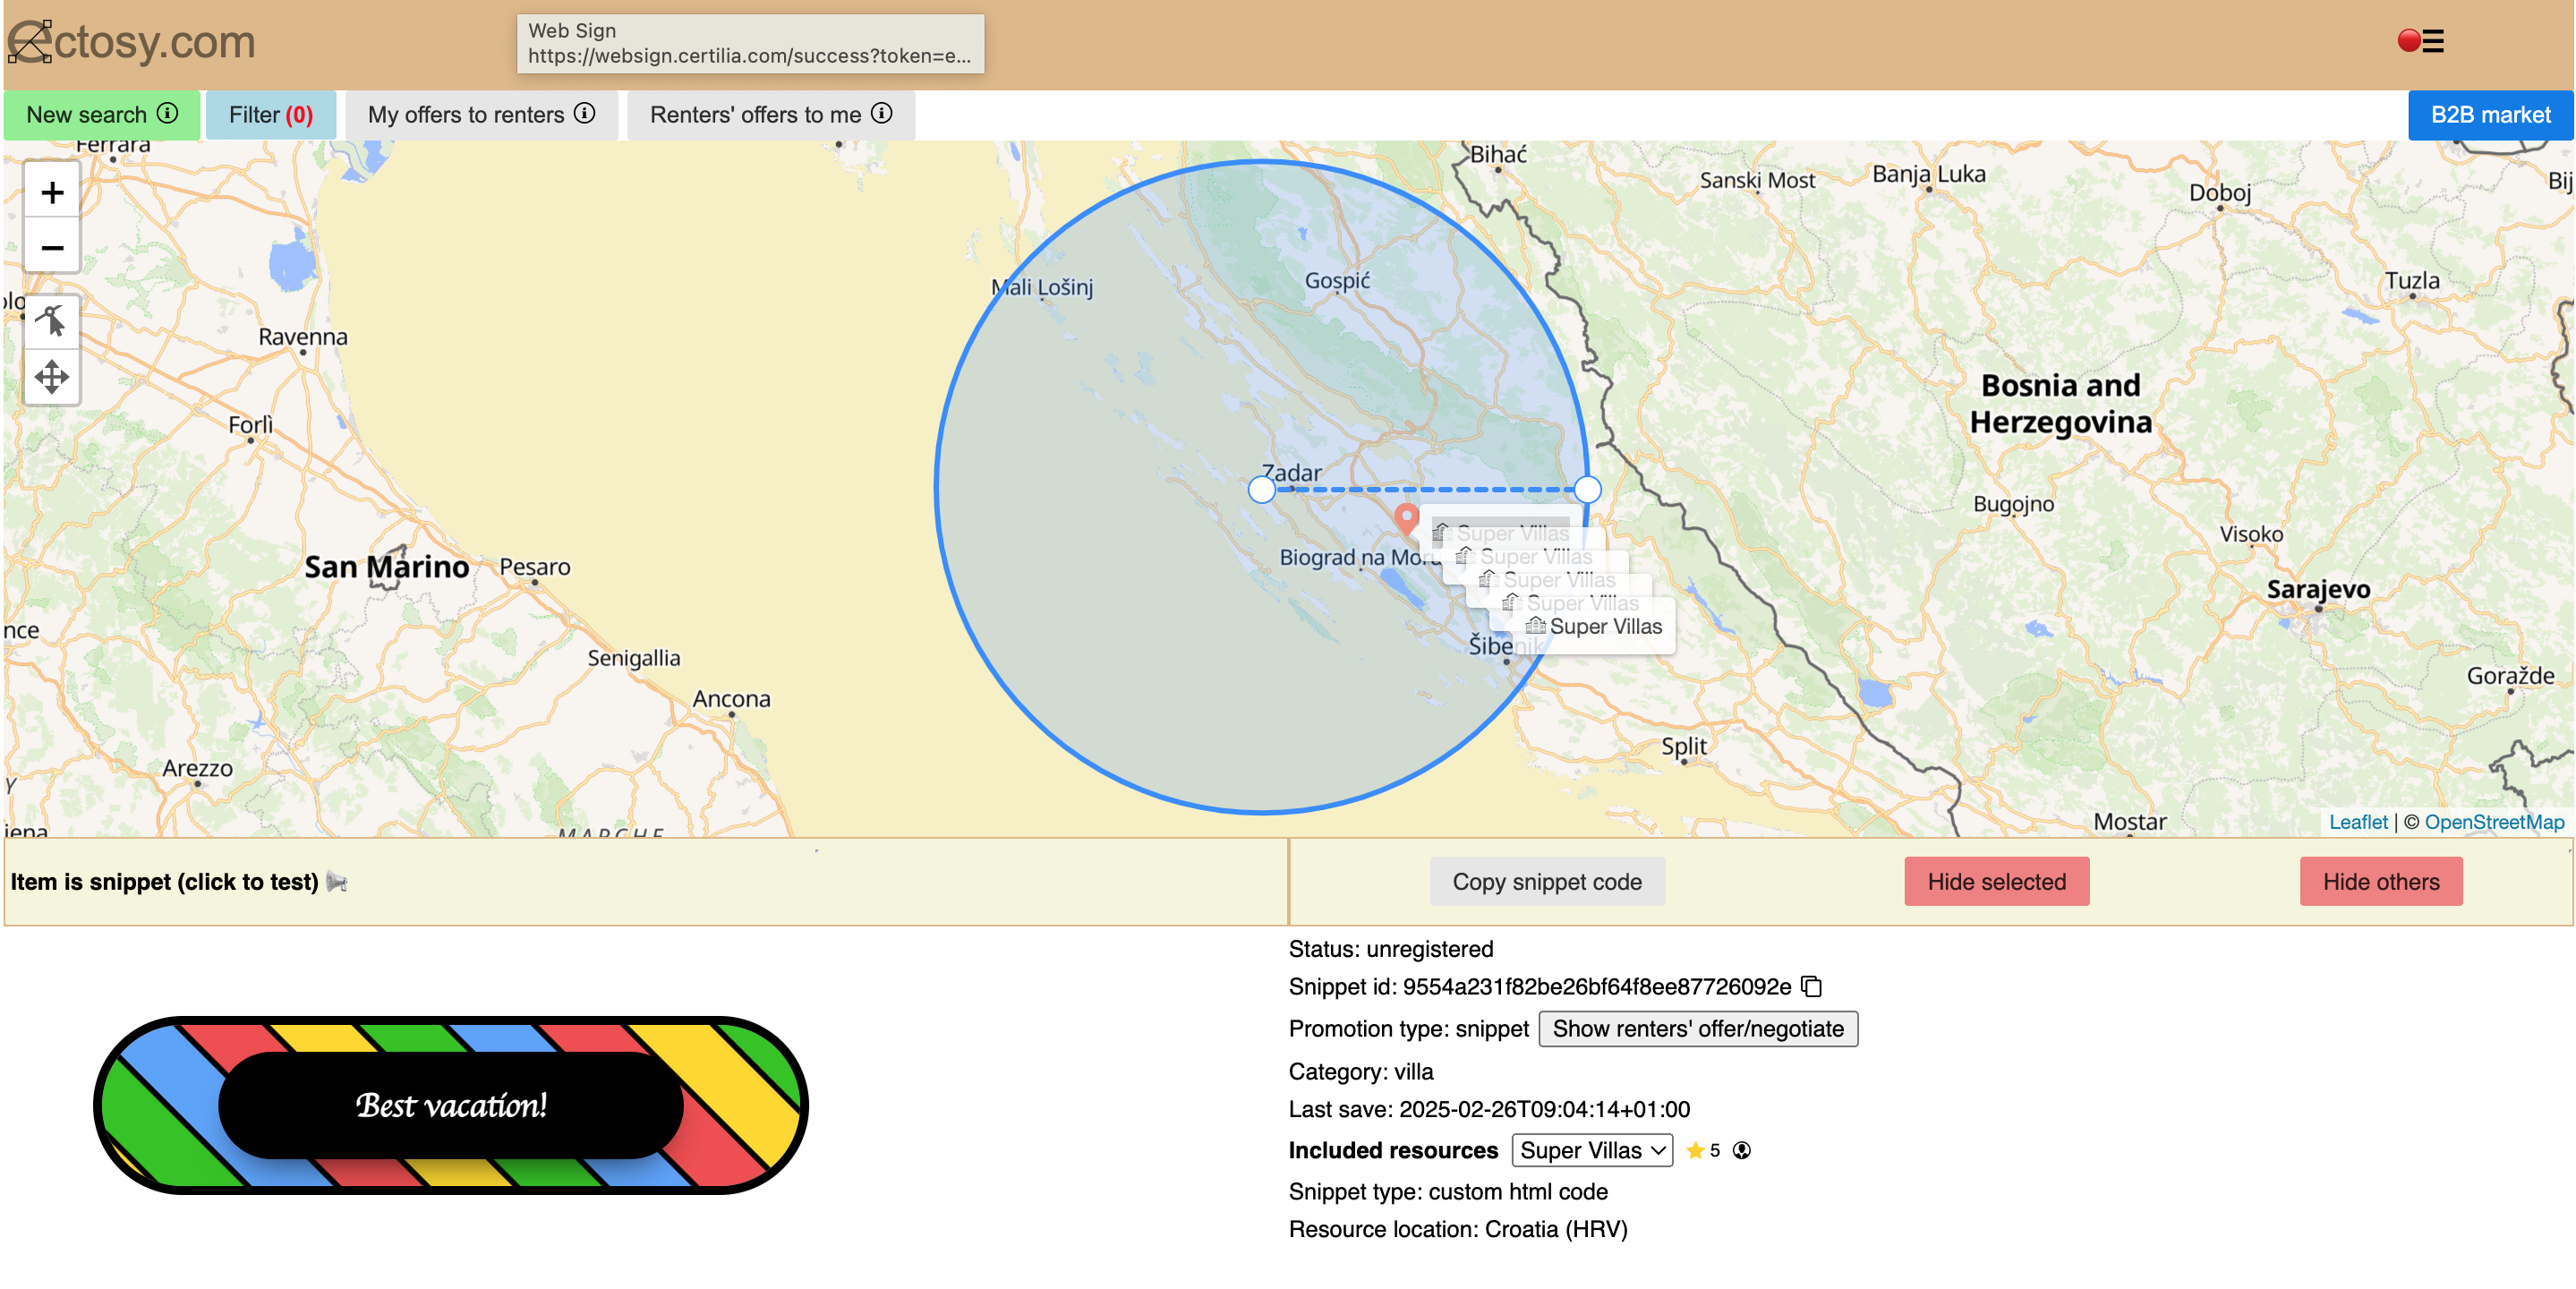Click the globe icon next to star rating
Image resolution: width=2576 pixels, height=1289 pixels.
coord(1741,1150)
